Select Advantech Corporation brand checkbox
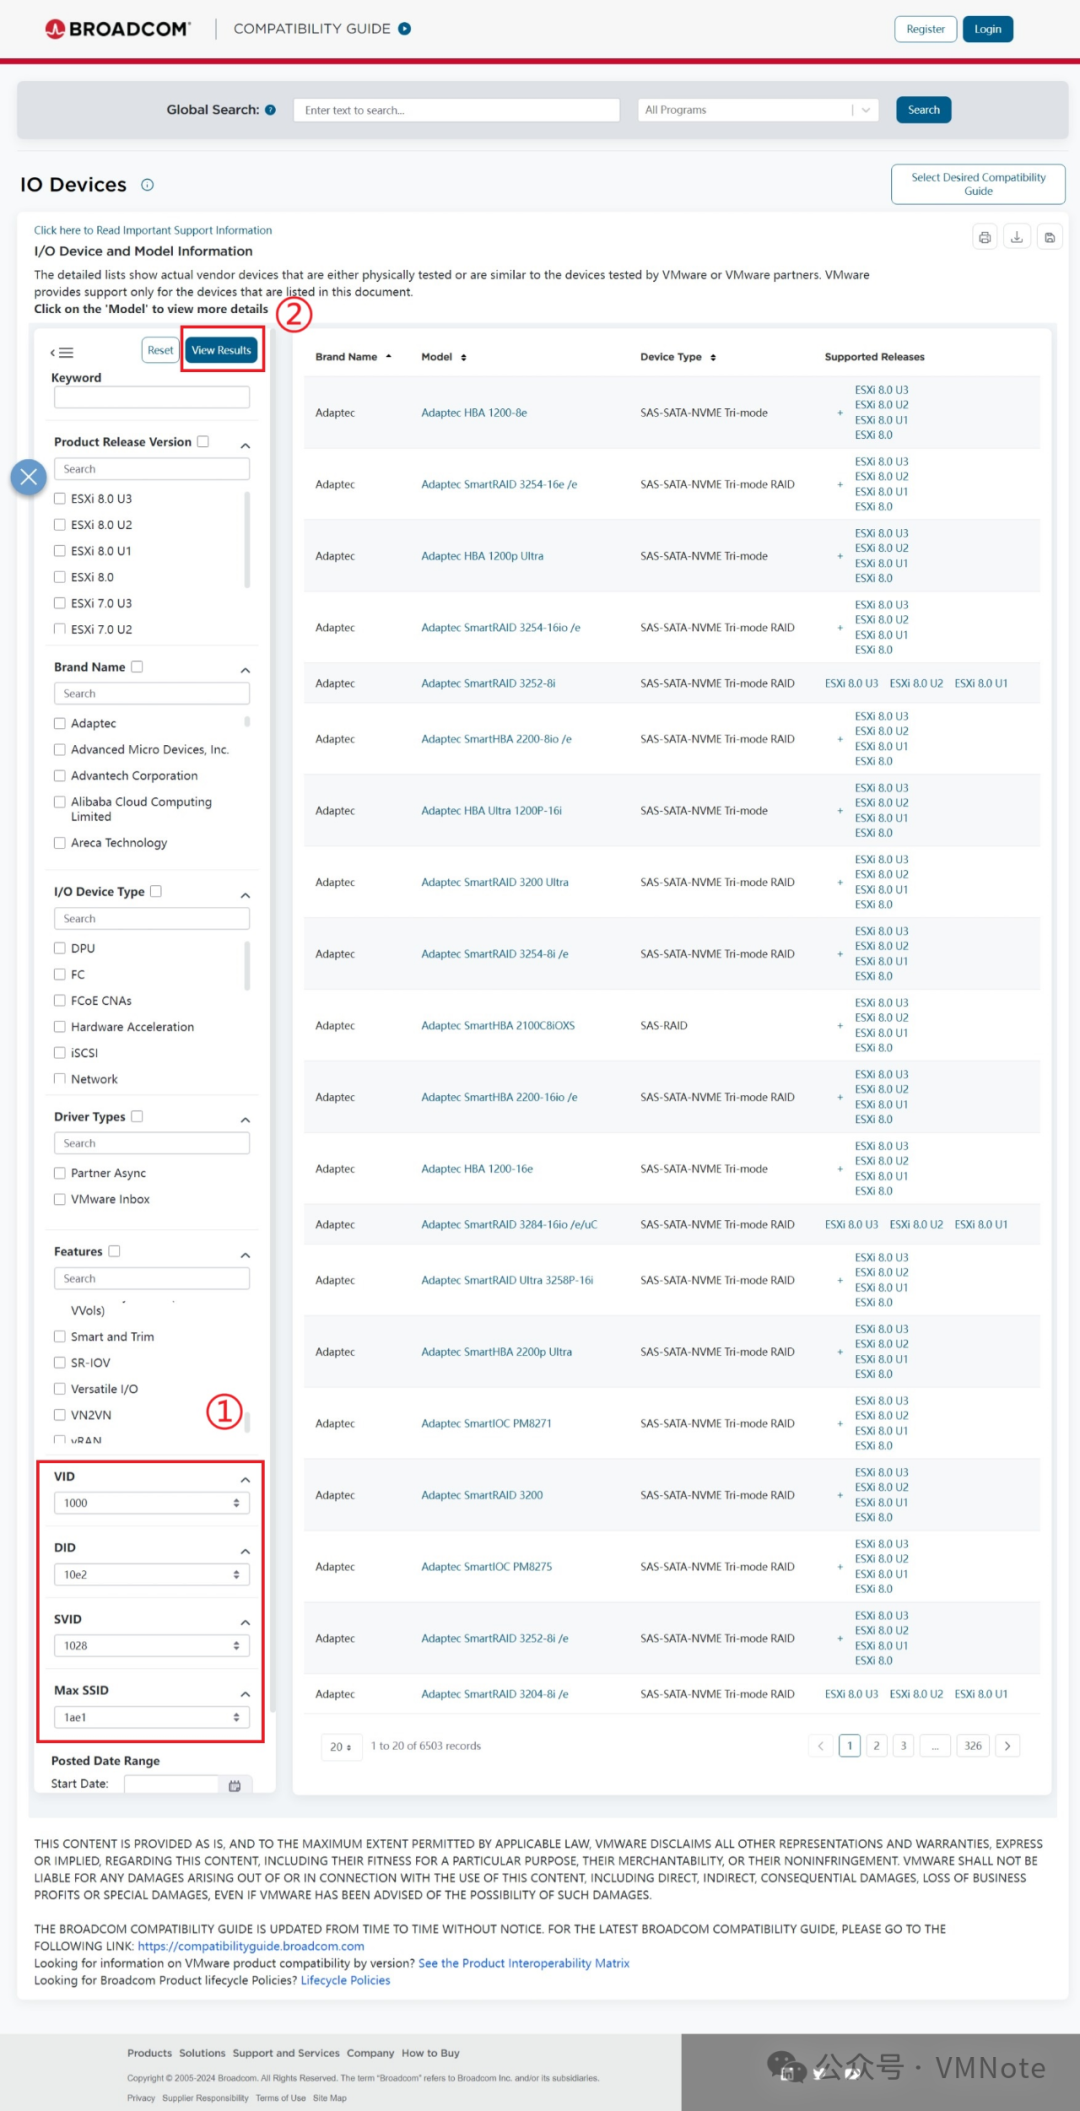Image resolution: width=1080 pixels, height=2111 pixels. (60, 775)
